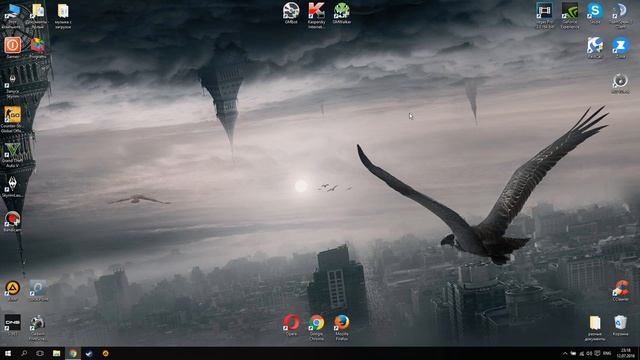640x360 pixels.
Task: Launch Skype desktop icon
Action: (x=595, y=11)
